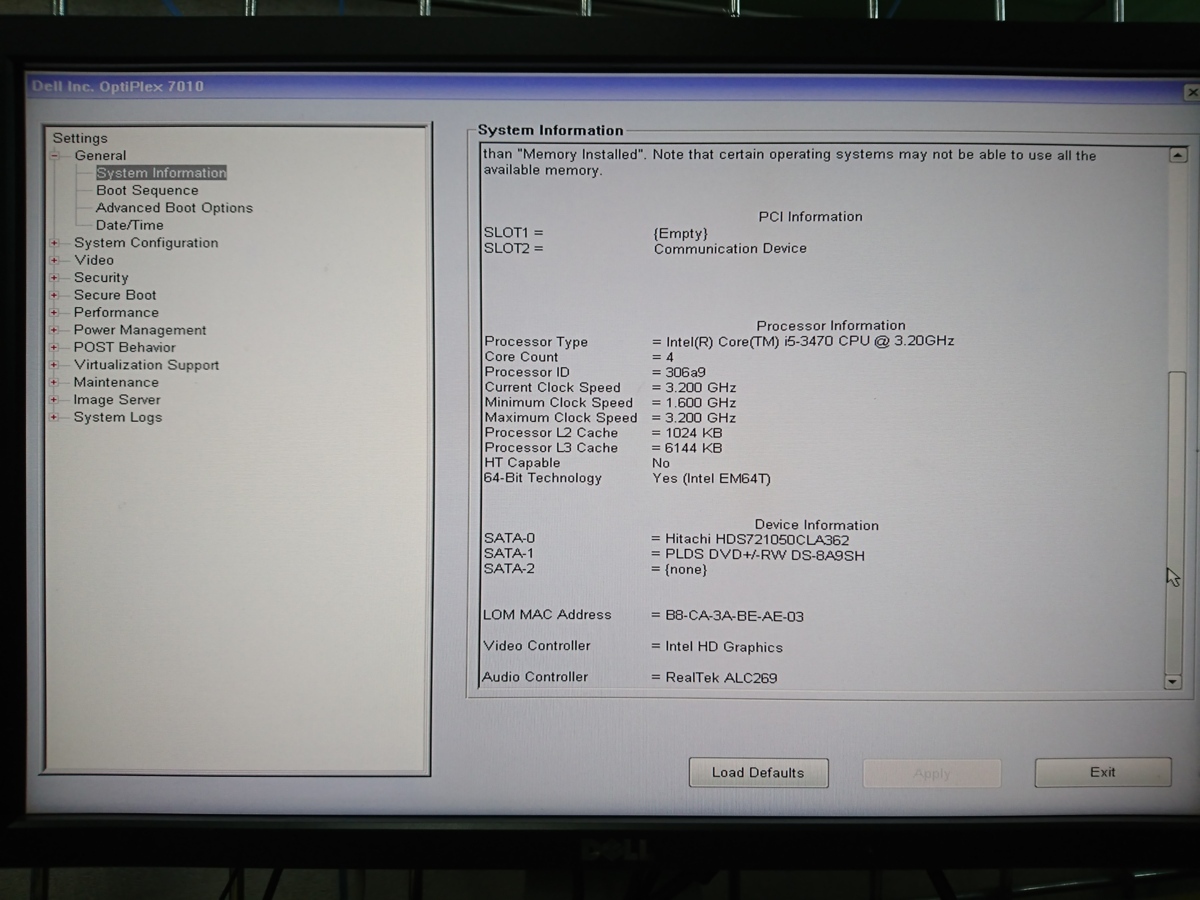Select the Maintenance category label
This screenshot has width=1200, height=900.
116,382
